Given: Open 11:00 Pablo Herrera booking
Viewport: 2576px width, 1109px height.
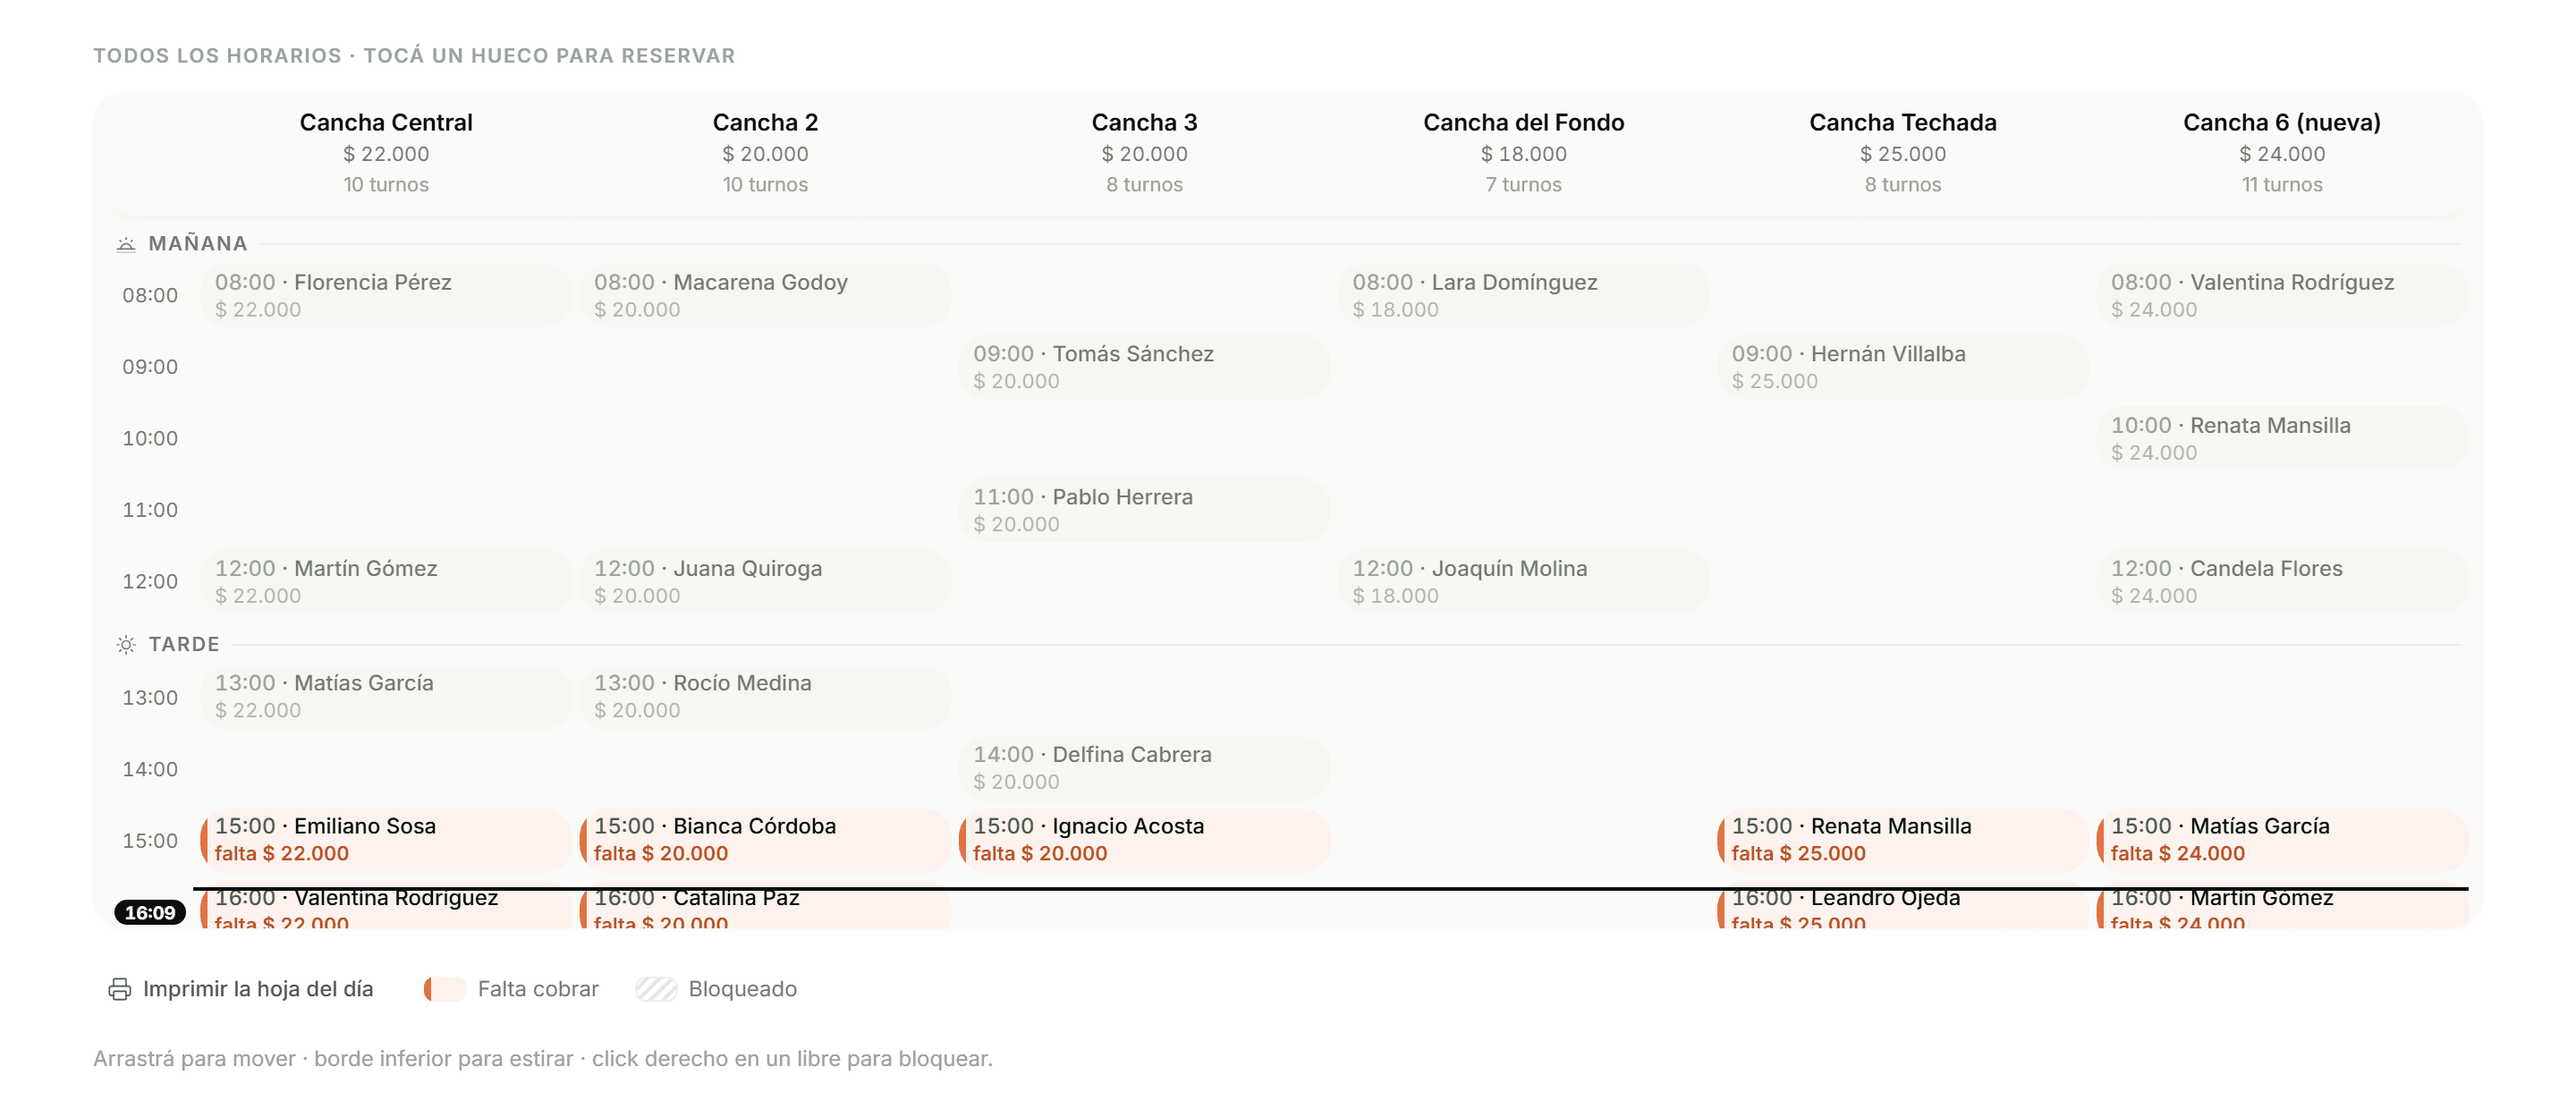Looking at the screenshot, I should (x=1144, y=509).
